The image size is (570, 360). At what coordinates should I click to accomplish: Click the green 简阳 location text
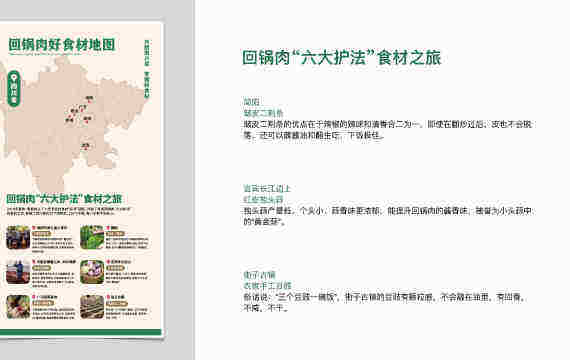(x=252, y=102)
